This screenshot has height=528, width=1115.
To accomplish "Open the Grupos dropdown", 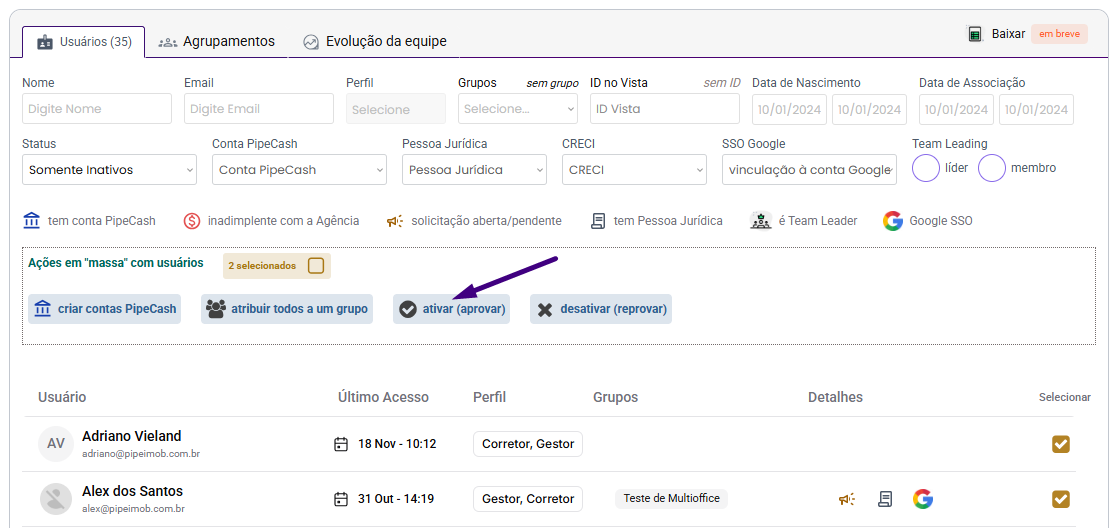I will point(518,109).
